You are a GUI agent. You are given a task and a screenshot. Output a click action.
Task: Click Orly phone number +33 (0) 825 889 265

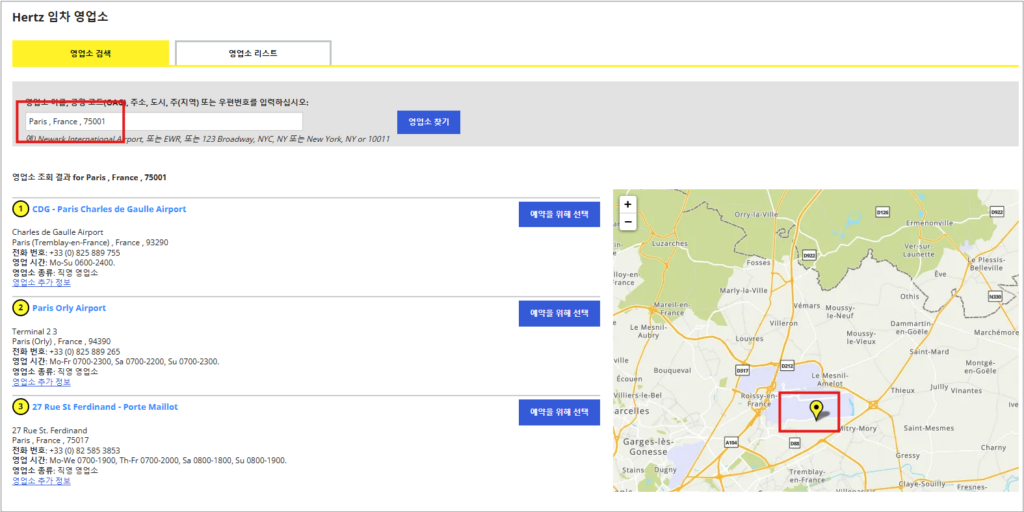(x=85, y=351)
